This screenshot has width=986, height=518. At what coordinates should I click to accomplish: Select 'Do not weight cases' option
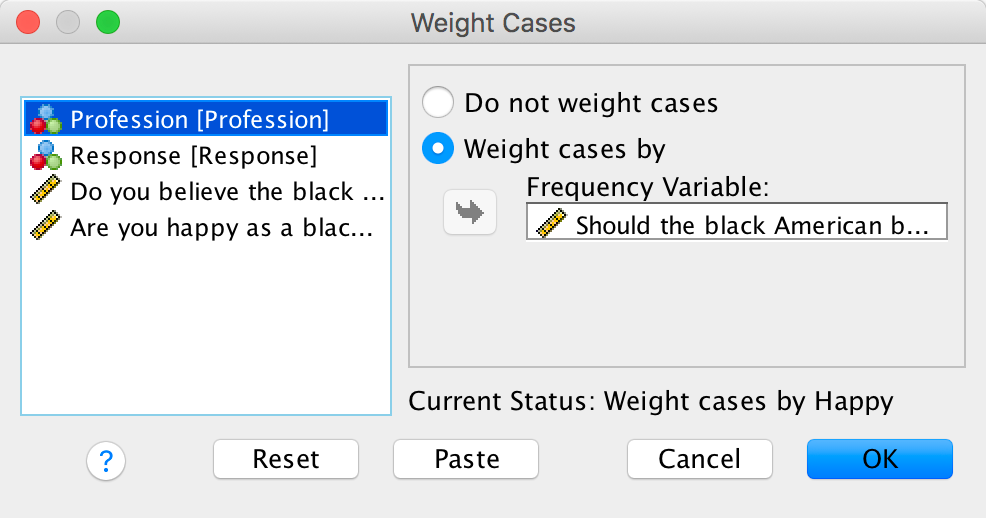439,102
